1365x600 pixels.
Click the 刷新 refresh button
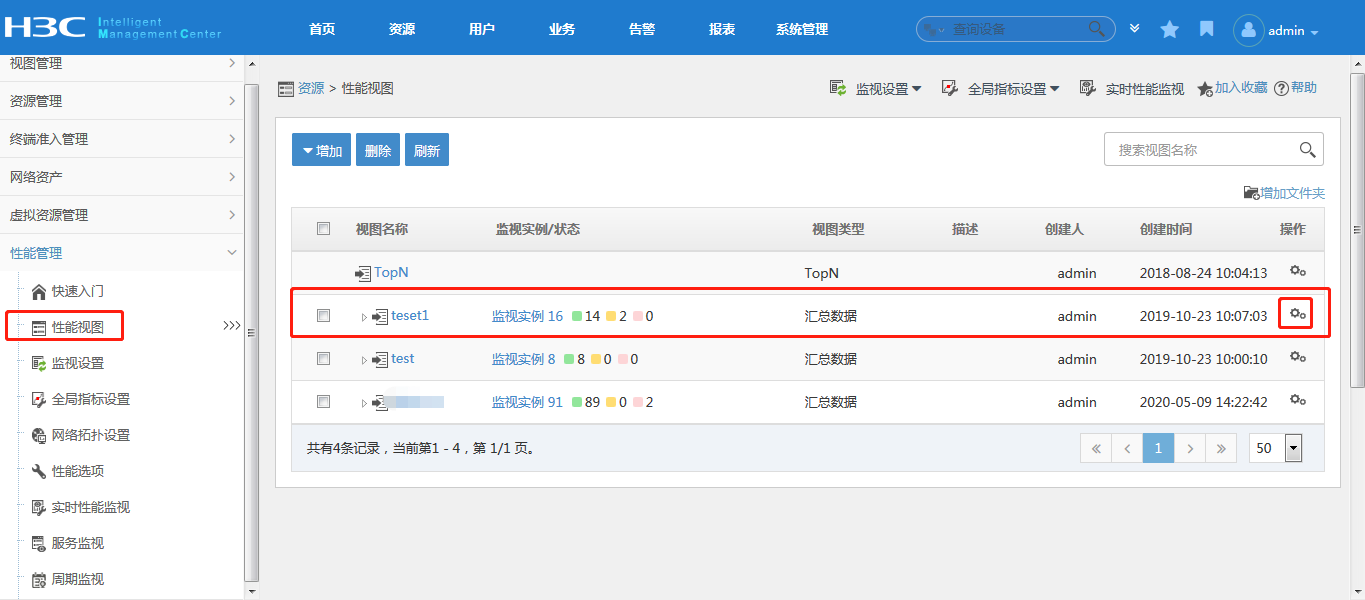pos(427,151)
